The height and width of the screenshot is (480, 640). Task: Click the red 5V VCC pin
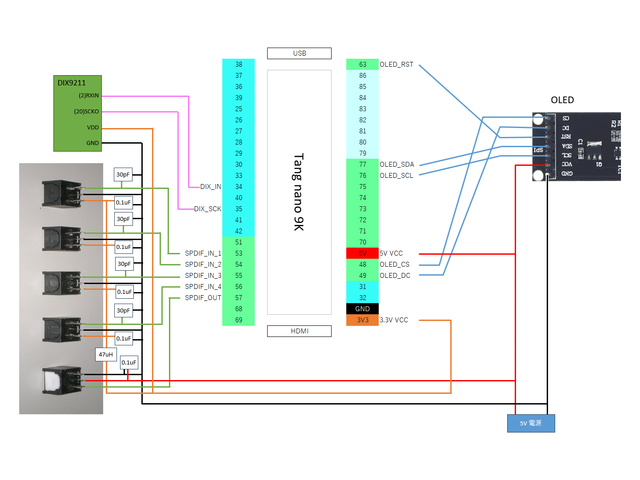pos(362,254)
